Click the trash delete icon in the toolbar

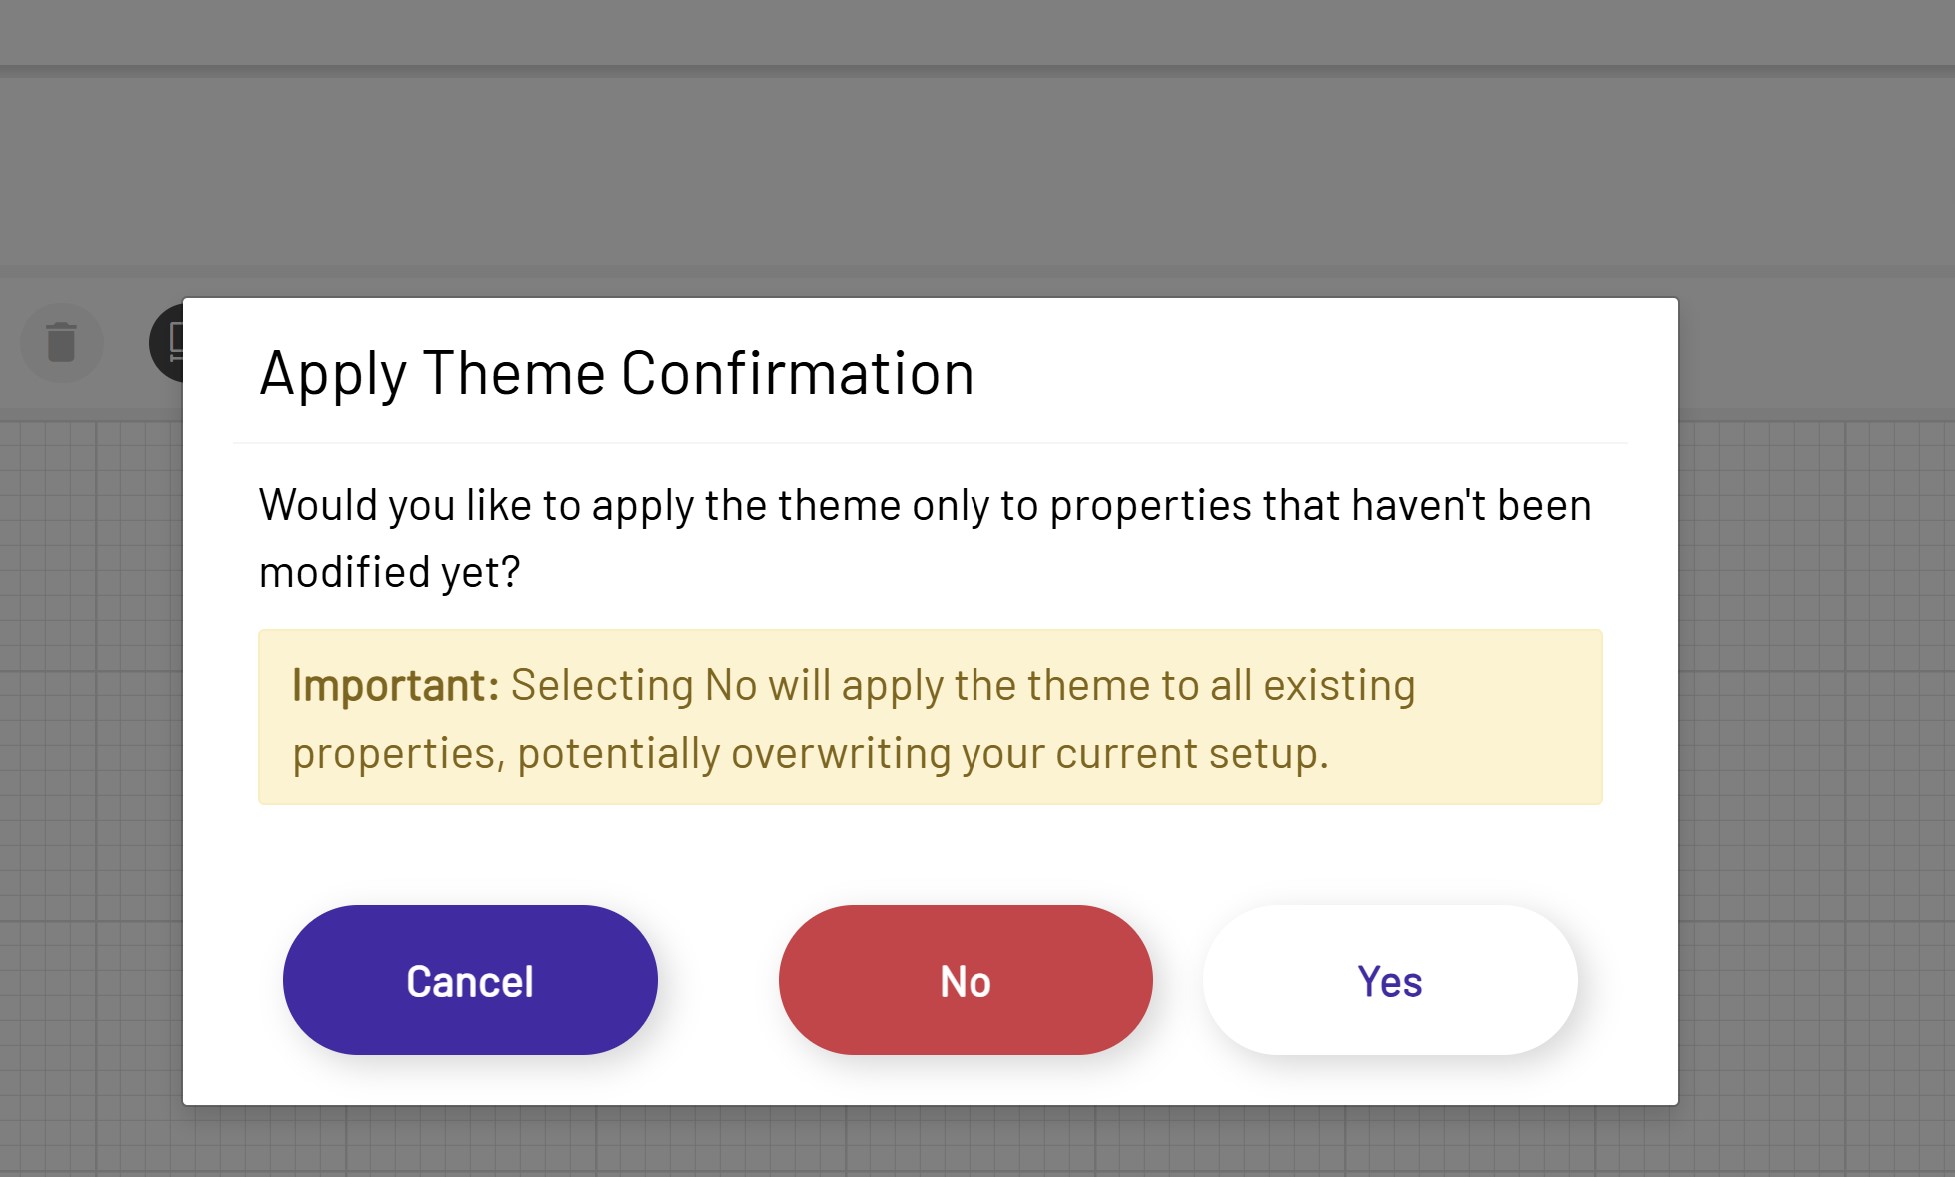(x=62, y=343)
